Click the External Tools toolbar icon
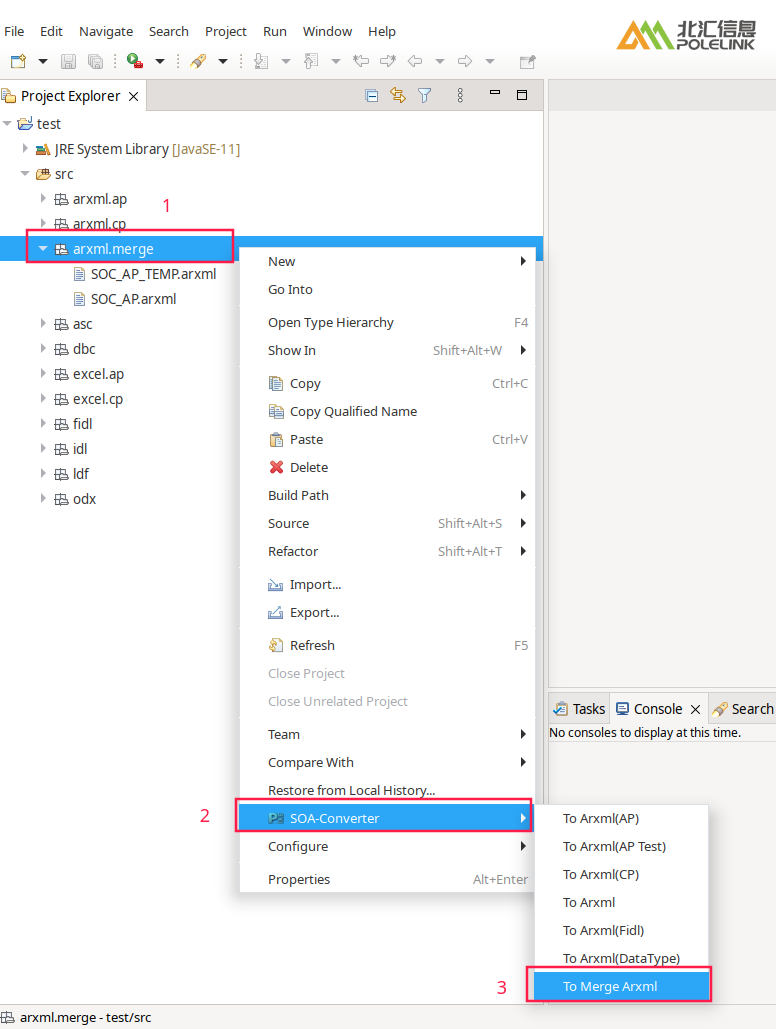Screen dimensions: 776x1029 (x=198, y=62)
